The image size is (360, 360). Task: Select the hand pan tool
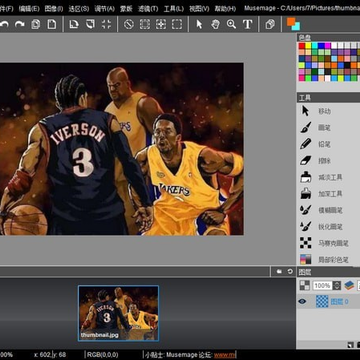click(215, 24)
